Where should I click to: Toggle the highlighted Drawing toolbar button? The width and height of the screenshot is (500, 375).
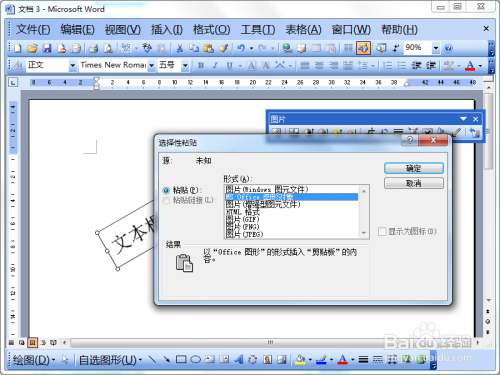(363, 48)
